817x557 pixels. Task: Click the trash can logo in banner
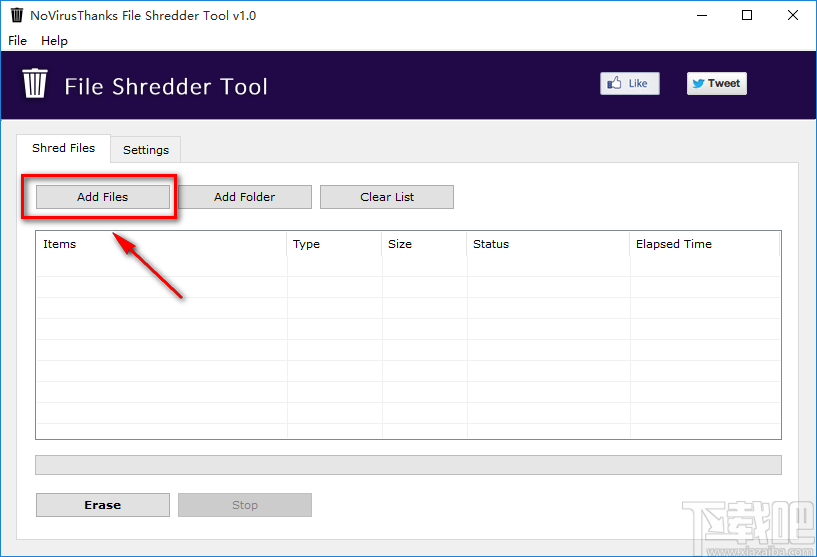(x=35, y=83)
